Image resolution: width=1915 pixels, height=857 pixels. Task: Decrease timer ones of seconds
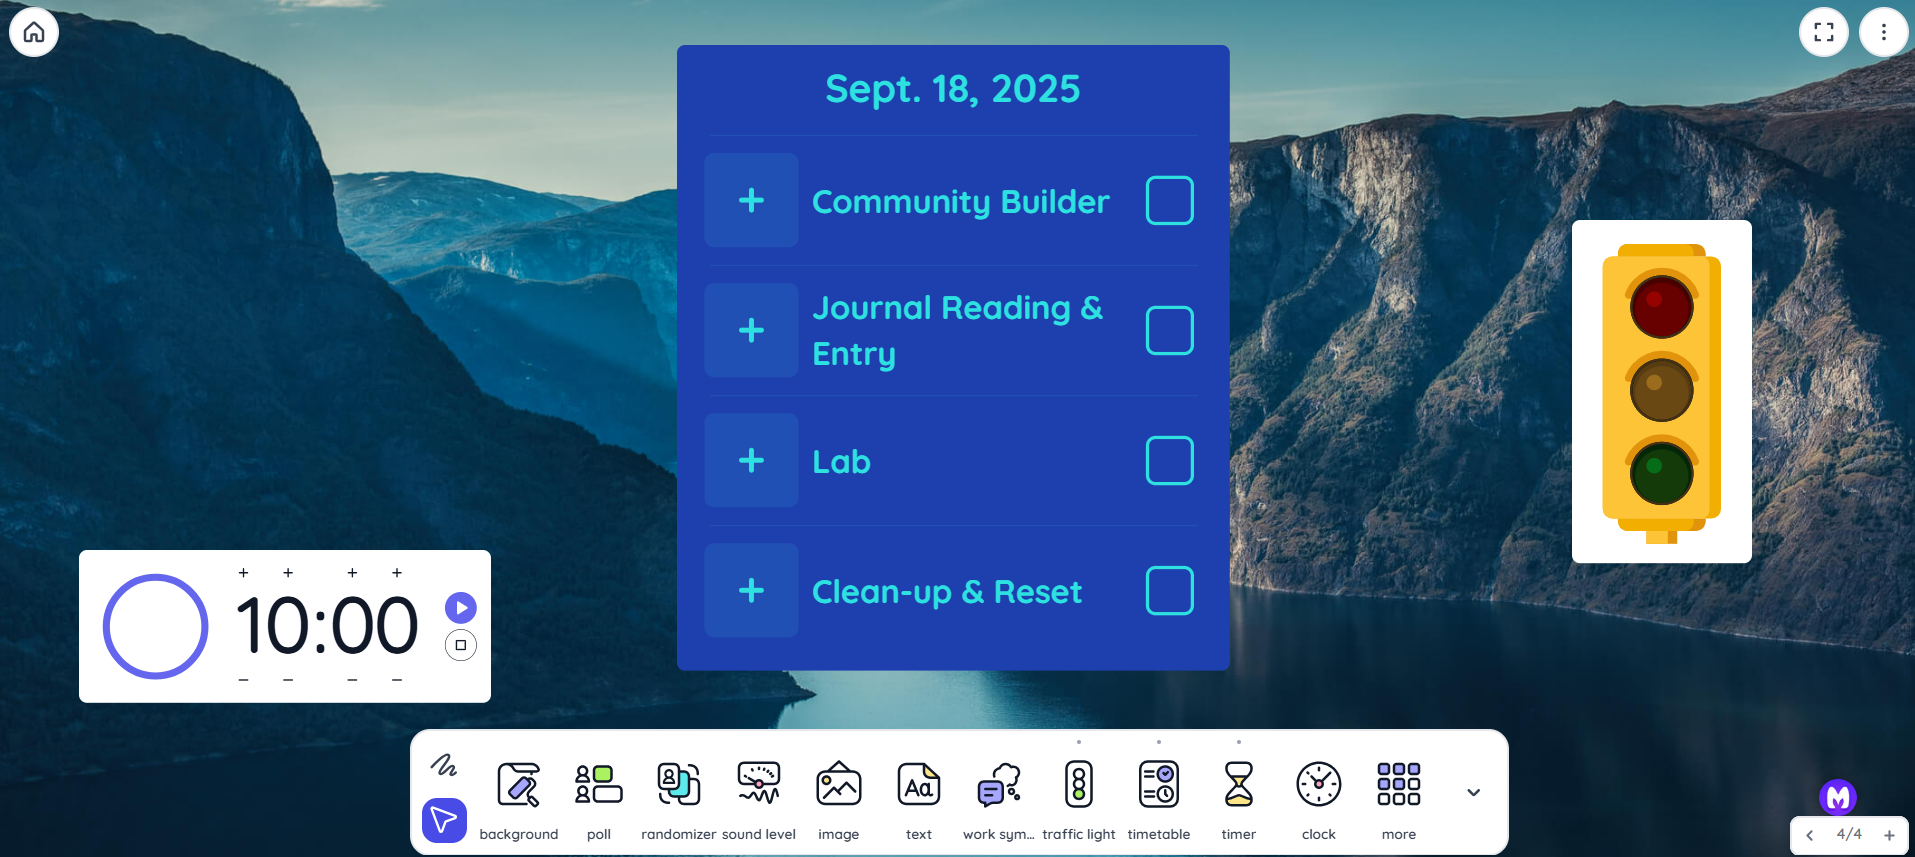(x=397, y=680)
